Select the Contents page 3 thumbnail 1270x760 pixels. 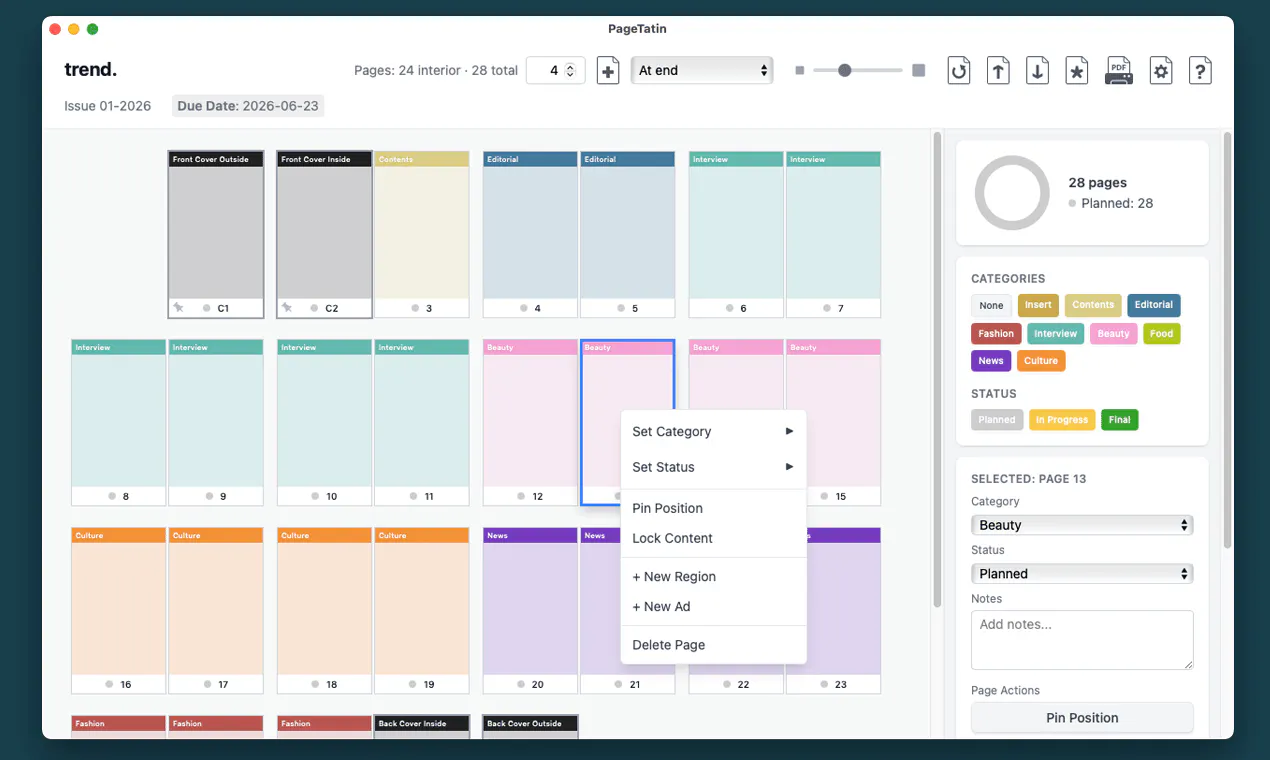(x=421, y=234)
